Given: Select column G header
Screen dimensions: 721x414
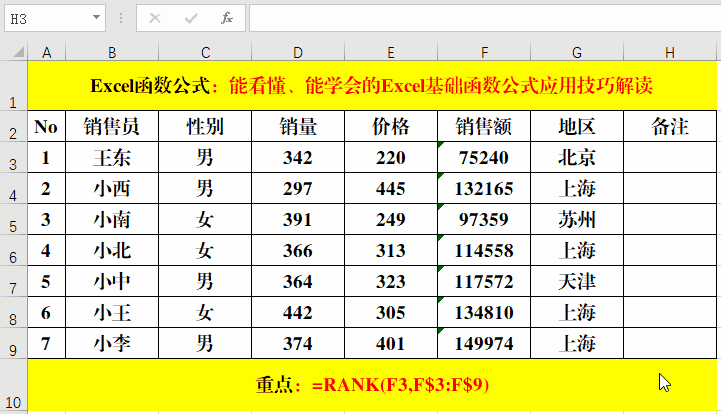Looking at the screenshot, I should point(577,52).
